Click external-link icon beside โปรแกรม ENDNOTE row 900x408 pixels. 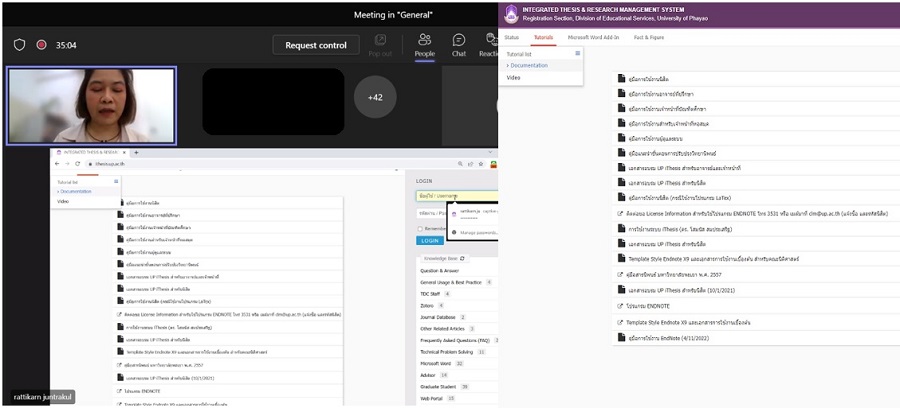(620, 306)
